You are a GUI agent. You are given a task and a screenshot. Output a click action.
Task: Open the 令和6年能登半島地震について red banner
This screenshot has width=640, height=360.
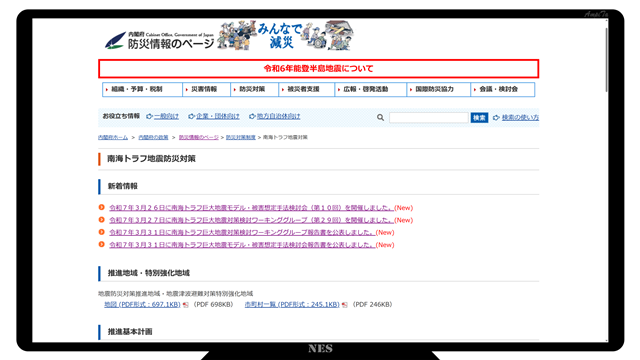[318, 69]
